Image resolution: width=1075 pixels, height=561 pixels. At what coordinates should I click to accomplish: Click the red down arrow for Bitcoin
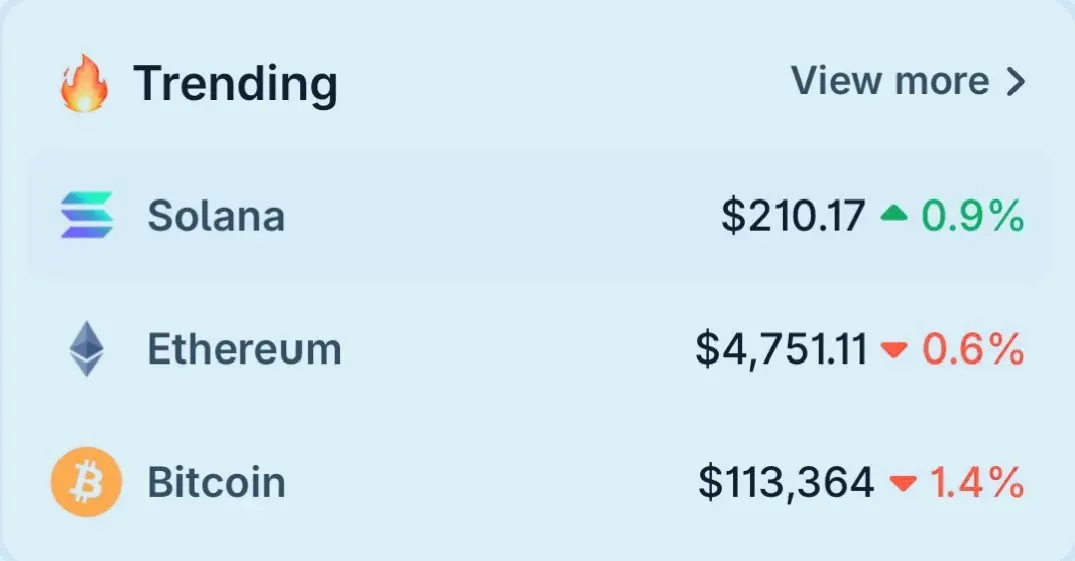click(902, 484)
